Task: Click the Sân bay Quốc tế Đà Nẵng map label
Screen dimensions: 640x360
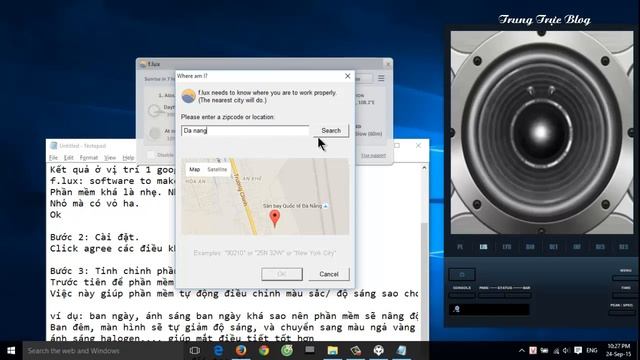Action: click(x=292, y=206)
